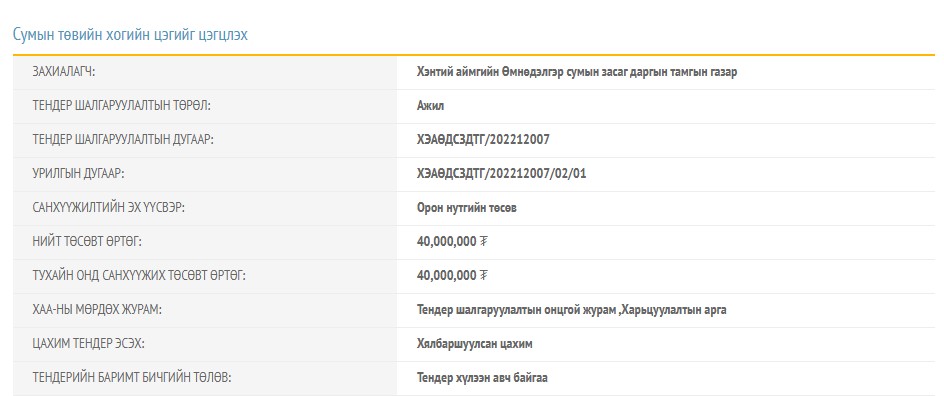Click the Ажил value text
Screen dimensions: 944x396
tap(430, 106)
